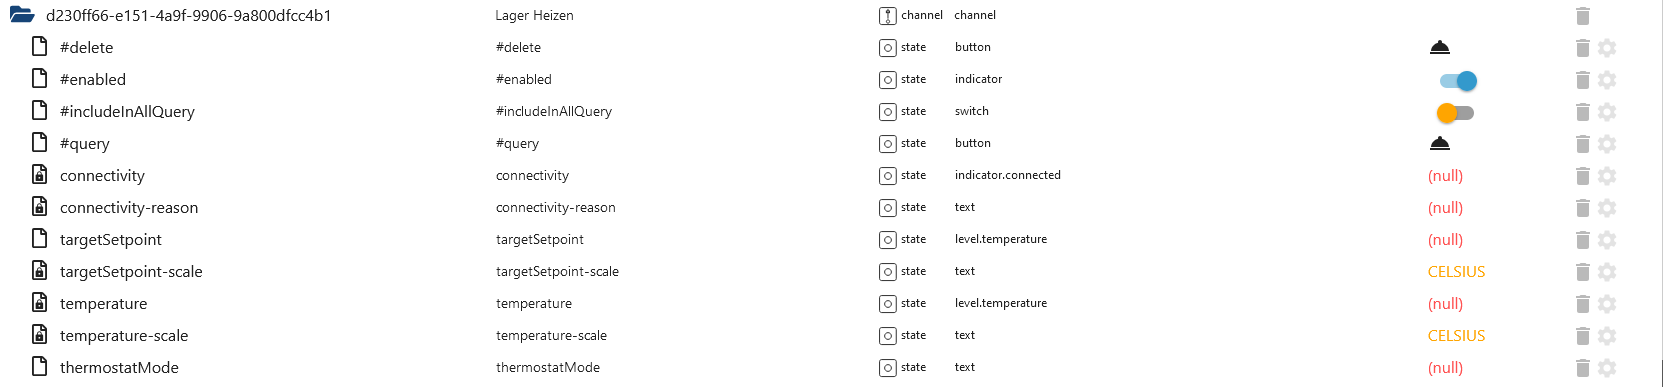This screenshot has width=1663, height=387.
Task: Click the targetSetpoint (null) value
Action: click(x=1445, y=240)
